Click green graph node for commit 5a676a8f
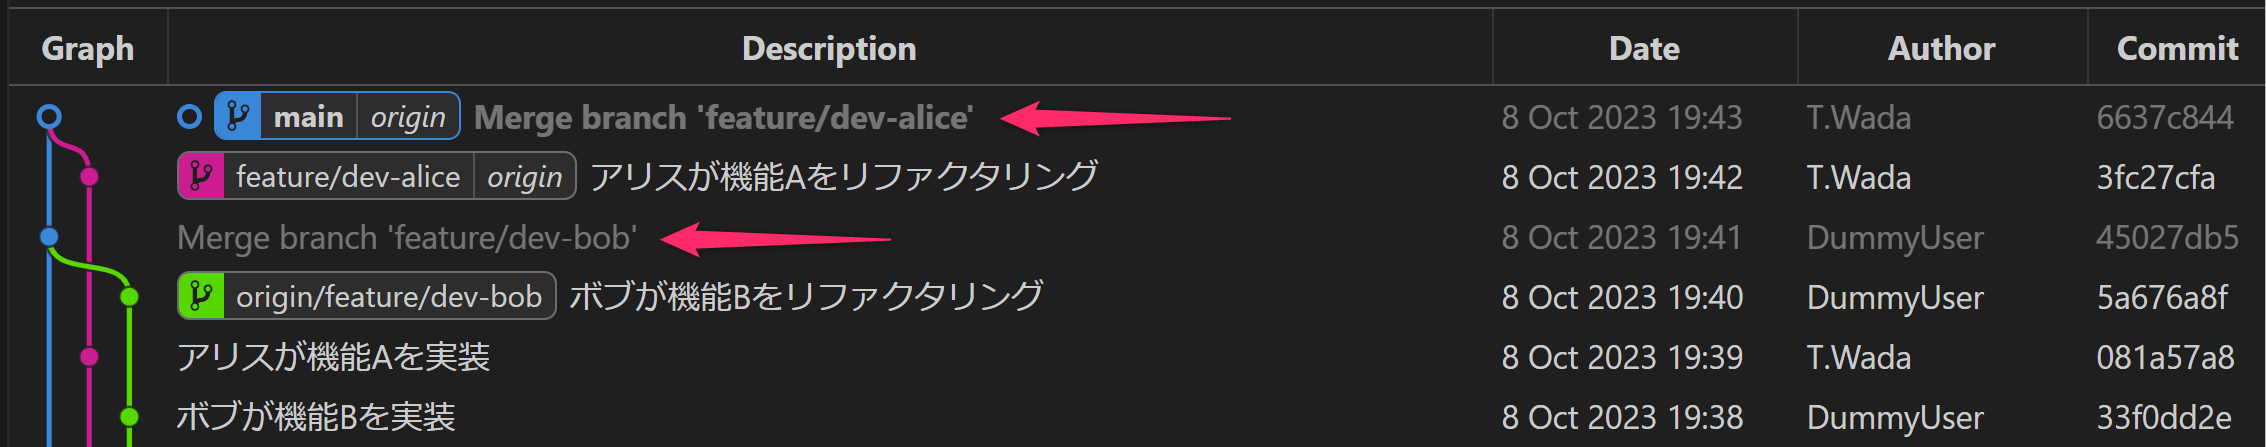 (129, 297)
